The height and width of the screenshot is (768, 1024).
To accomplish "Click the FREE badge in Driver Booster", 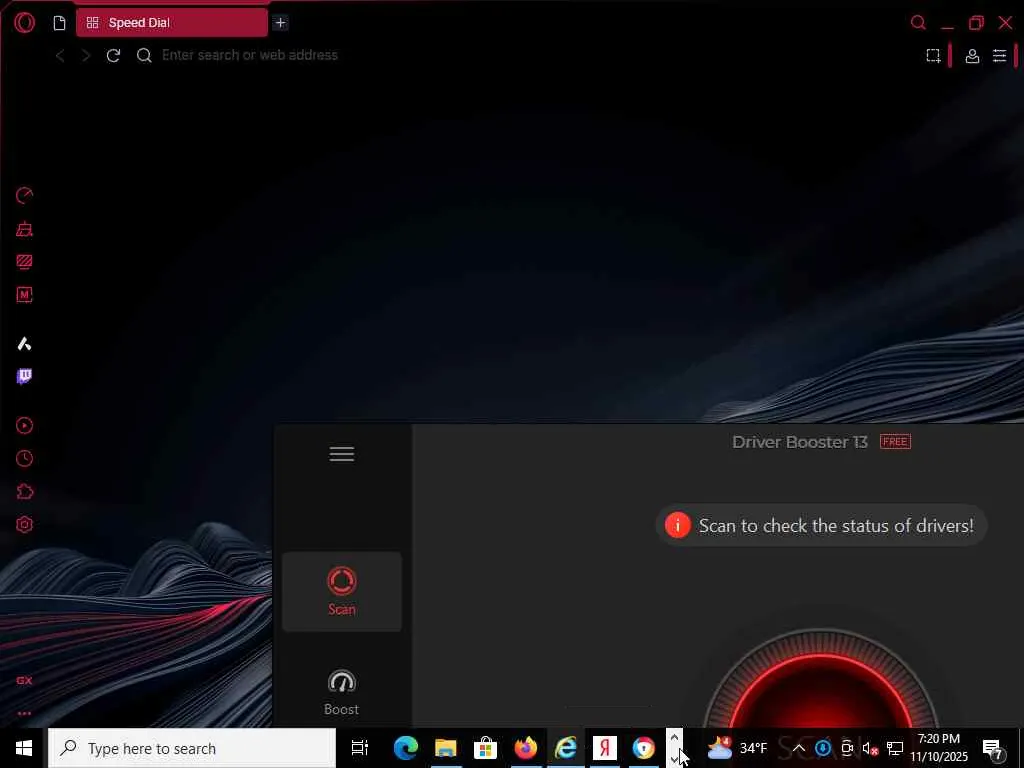I will (x=895, y=442).
